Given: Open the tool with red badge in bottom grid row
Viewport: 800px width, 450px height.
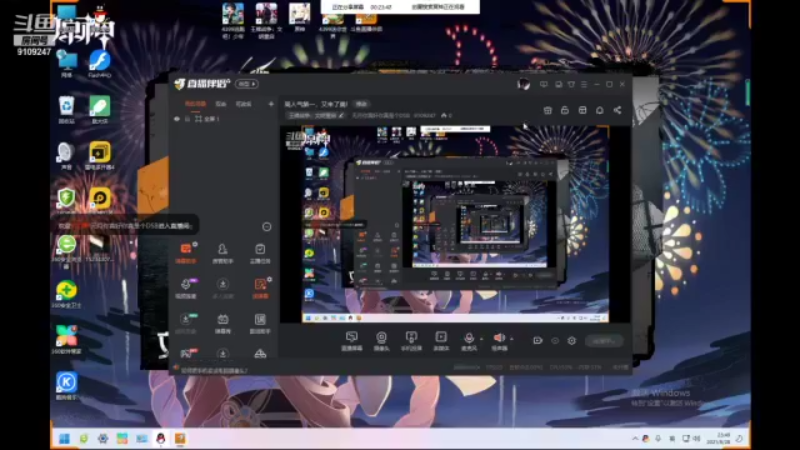Looking at the screenshot, I should click(186, 353).
